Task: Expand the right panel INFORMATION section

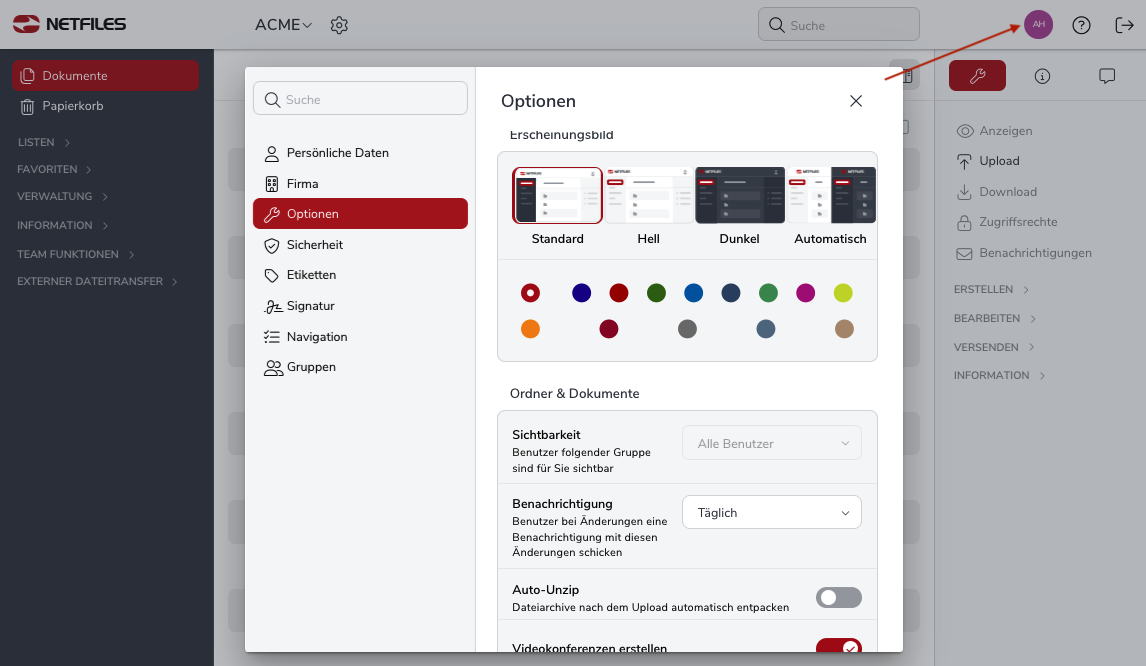Action: coord(1000,376)
